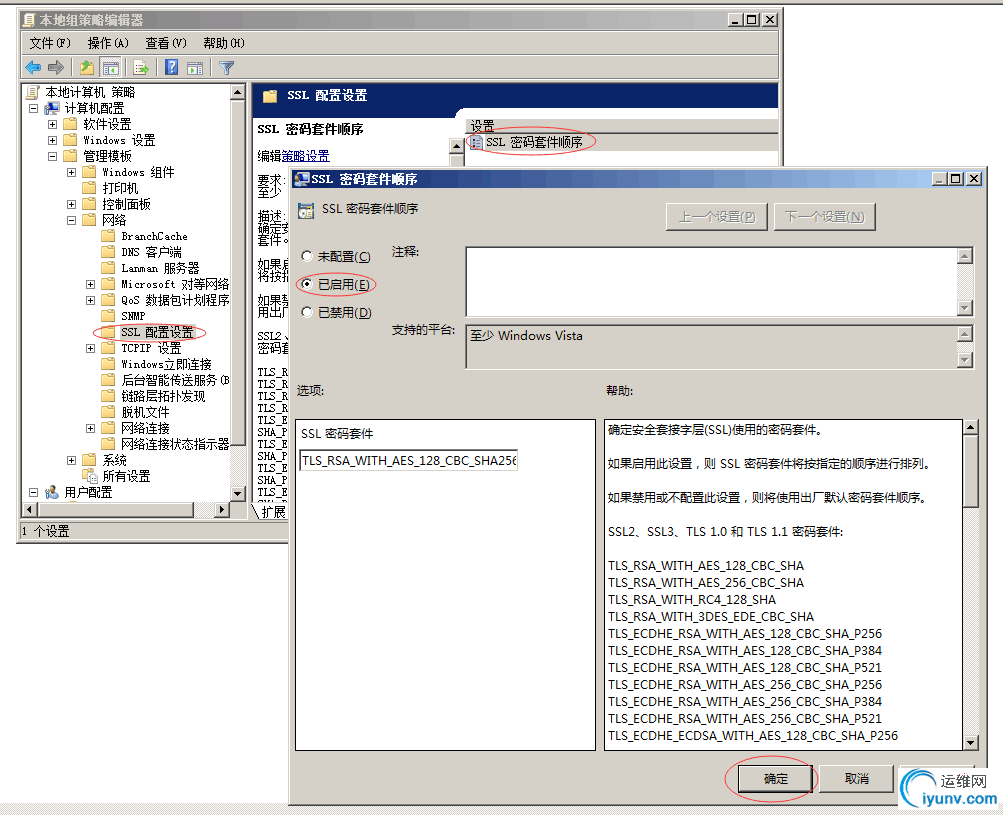Click the Up one level folder icon
Viewport: 1003px width, 815px height.
click(x=87, y=67)
